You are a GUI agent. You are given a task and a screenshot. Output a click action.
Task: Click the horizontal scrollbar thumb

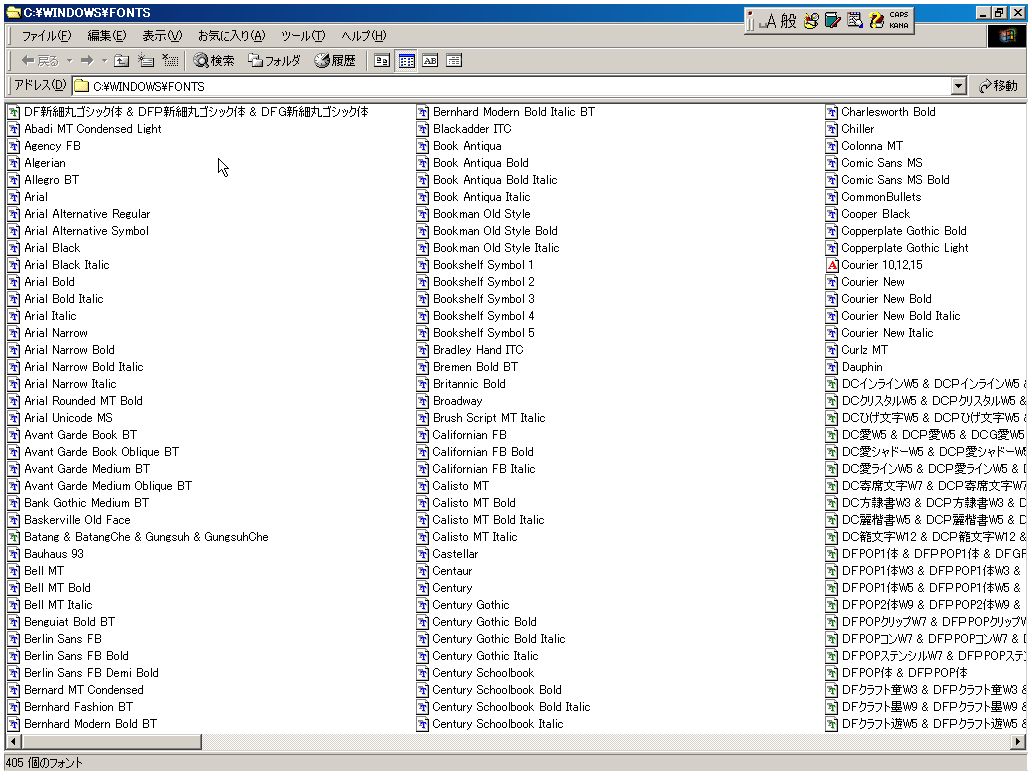coord(111,742)
